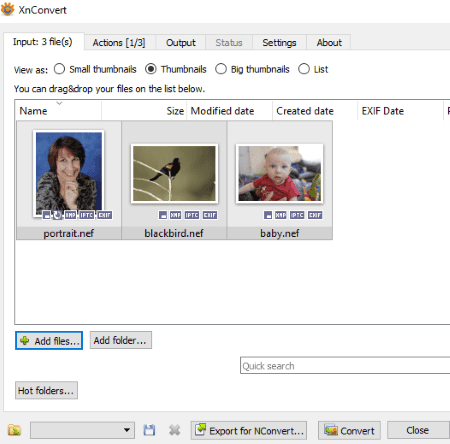Click the IPTC badge under portrait.nef
450x444 pixels.
(x=86, y=215)
